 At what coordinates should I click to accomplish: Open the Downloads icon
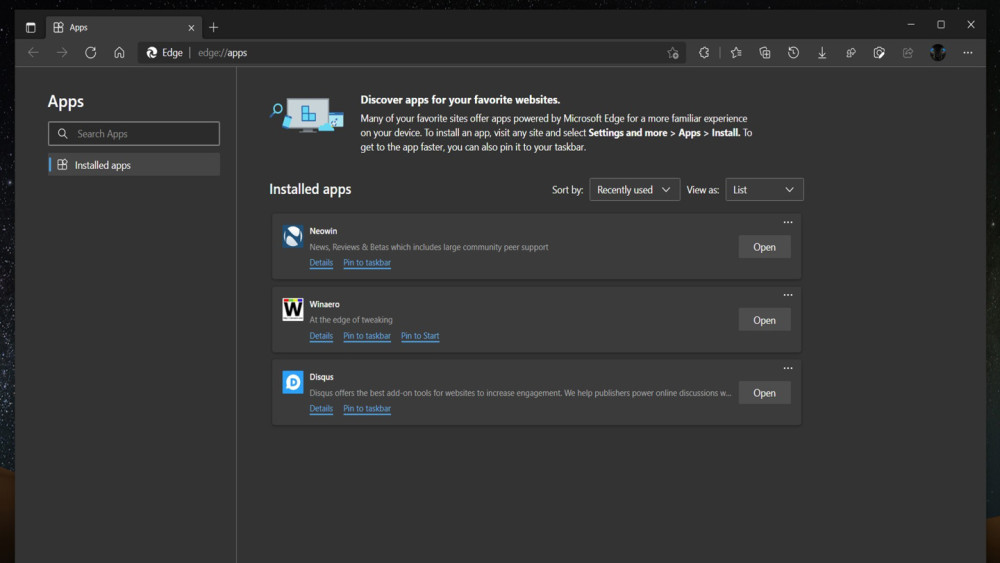coord(822,53)
